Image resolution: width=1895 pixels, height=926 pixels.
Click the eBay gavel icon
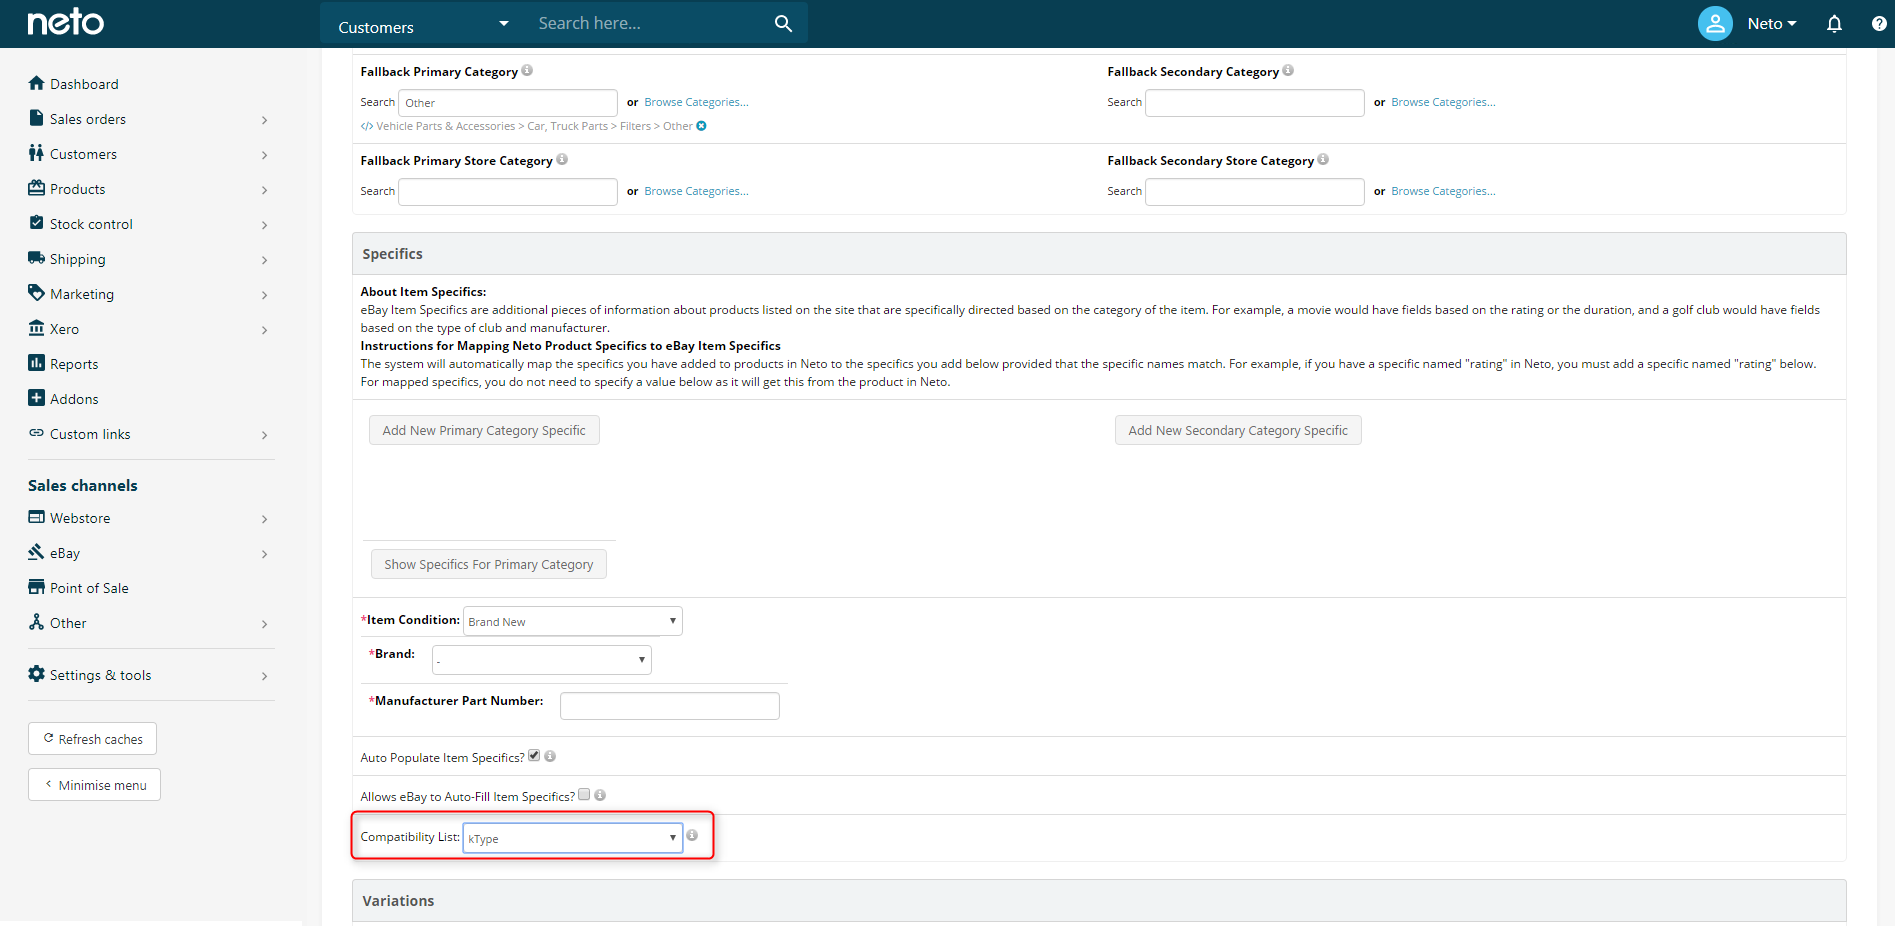(x=37, y=552)
